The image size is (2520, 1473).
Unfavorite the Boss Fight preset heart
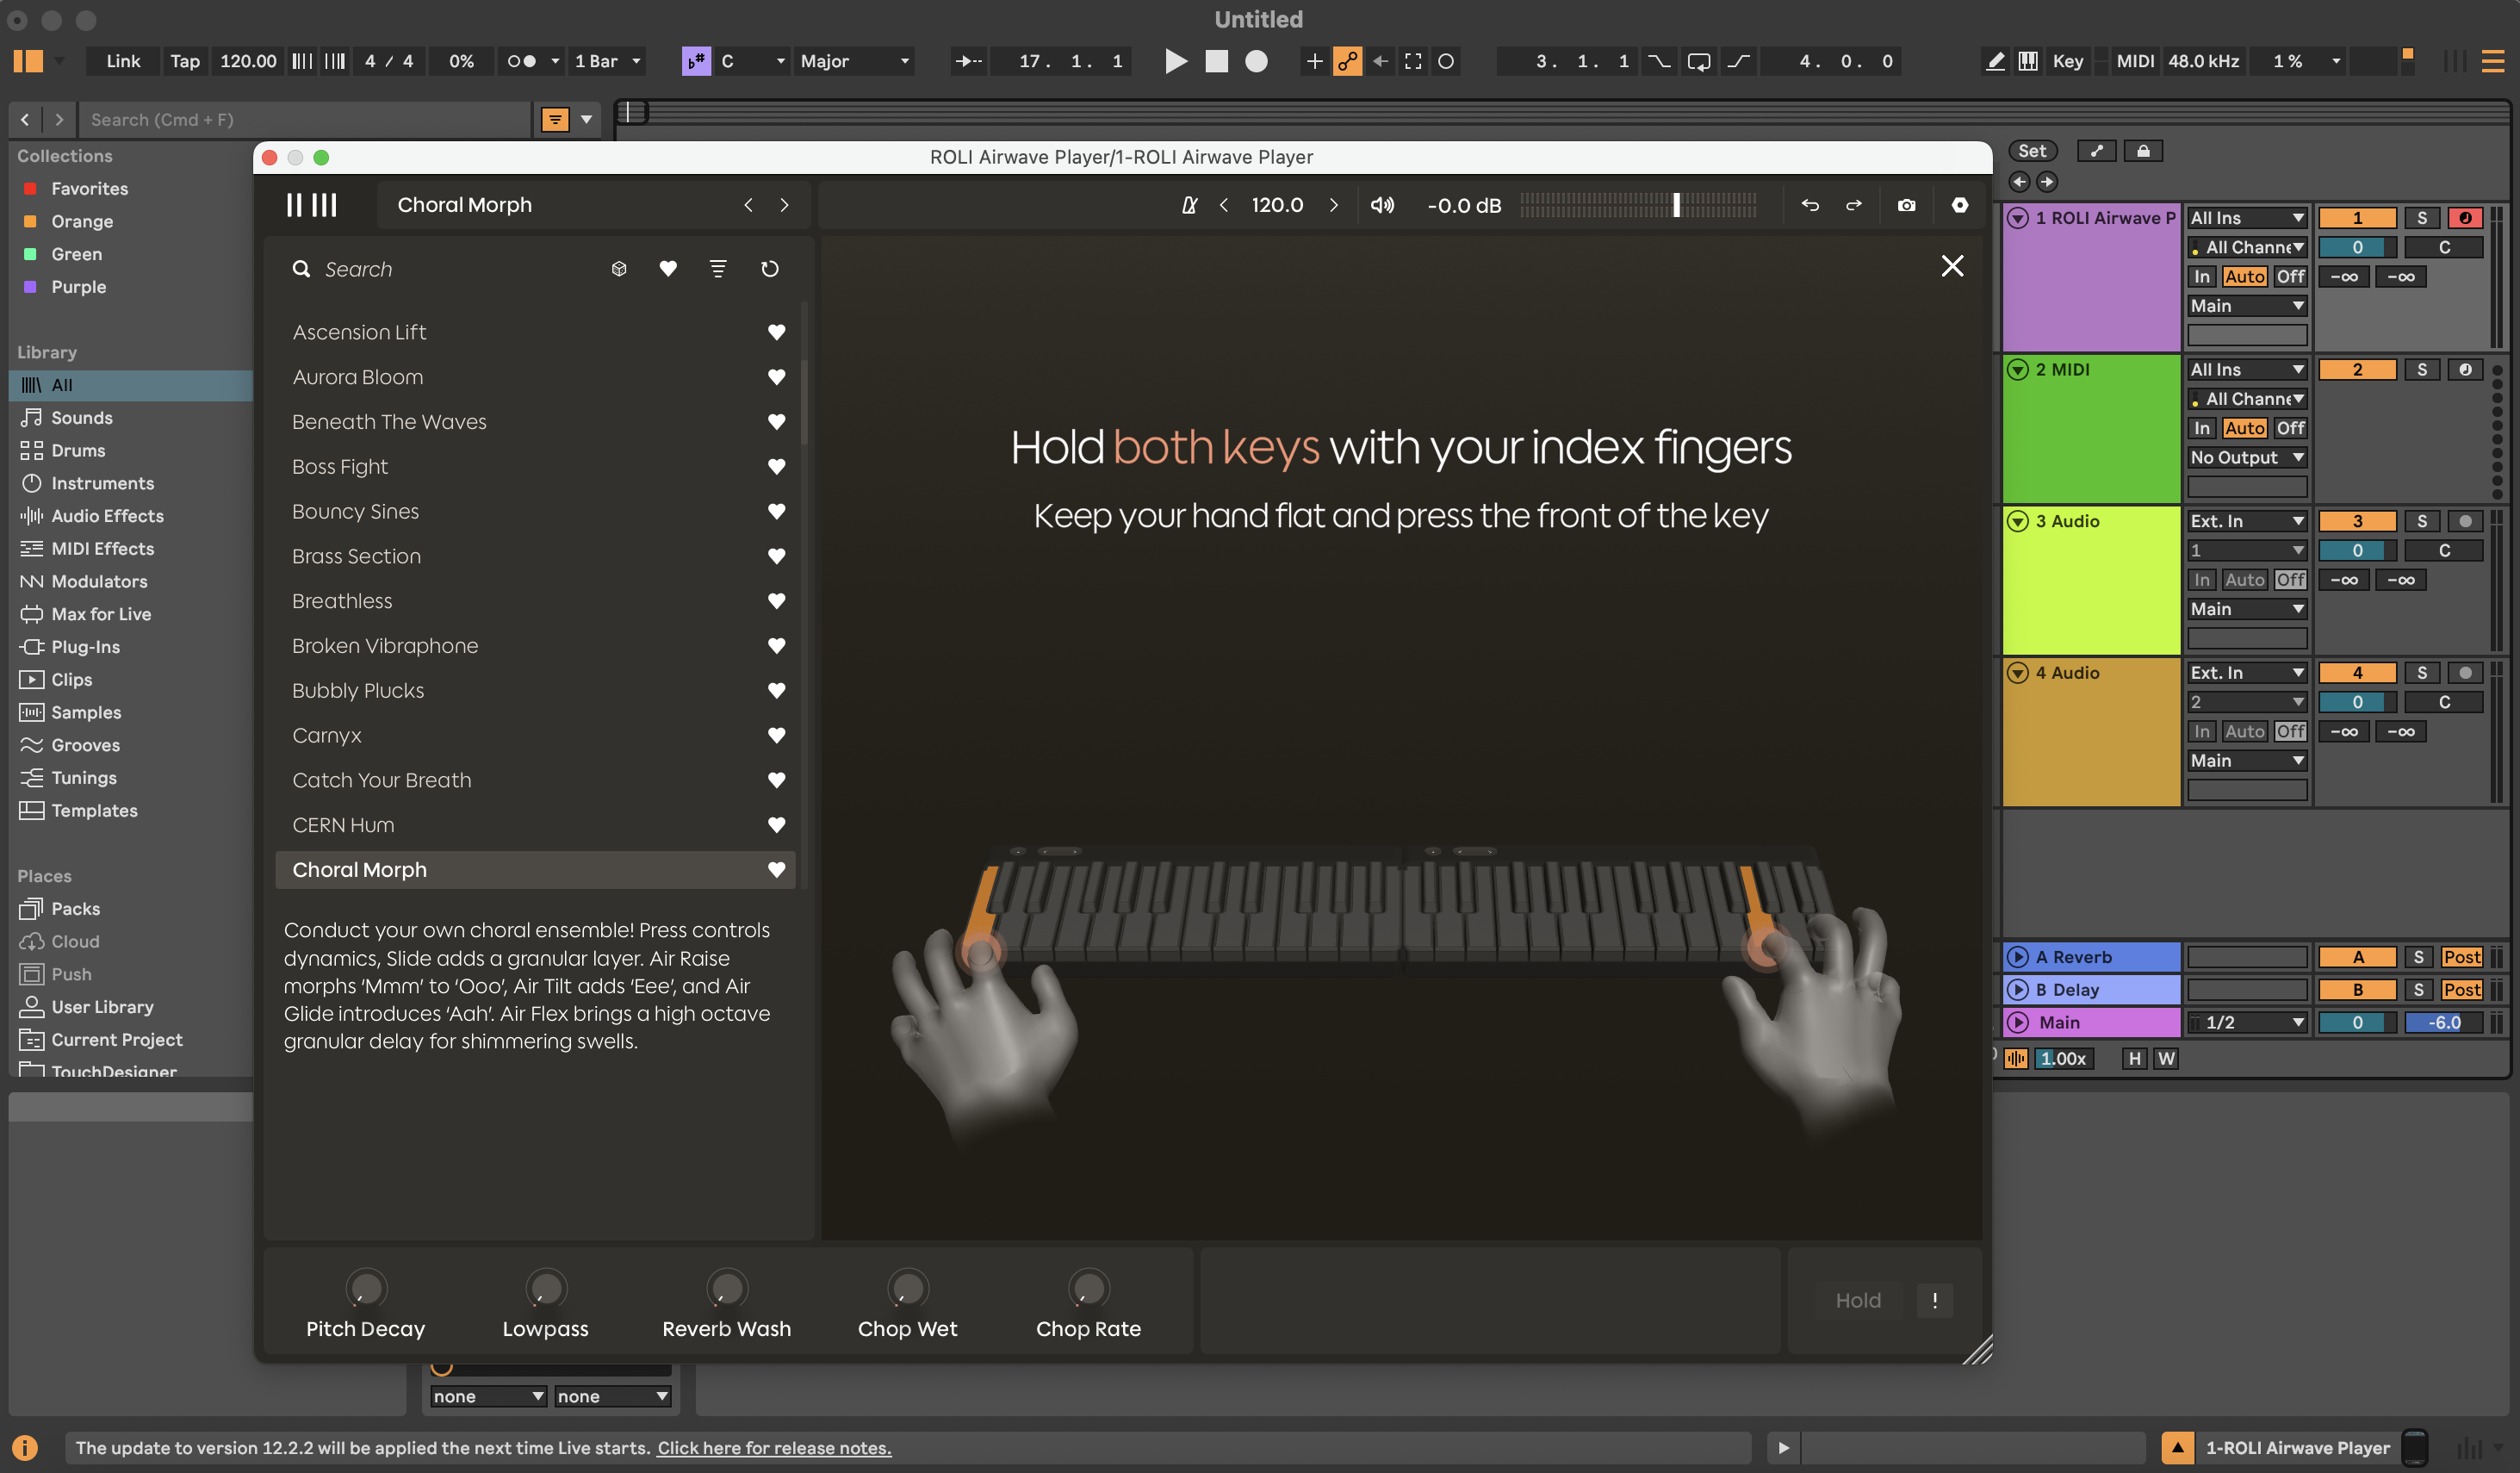(776, 466)
